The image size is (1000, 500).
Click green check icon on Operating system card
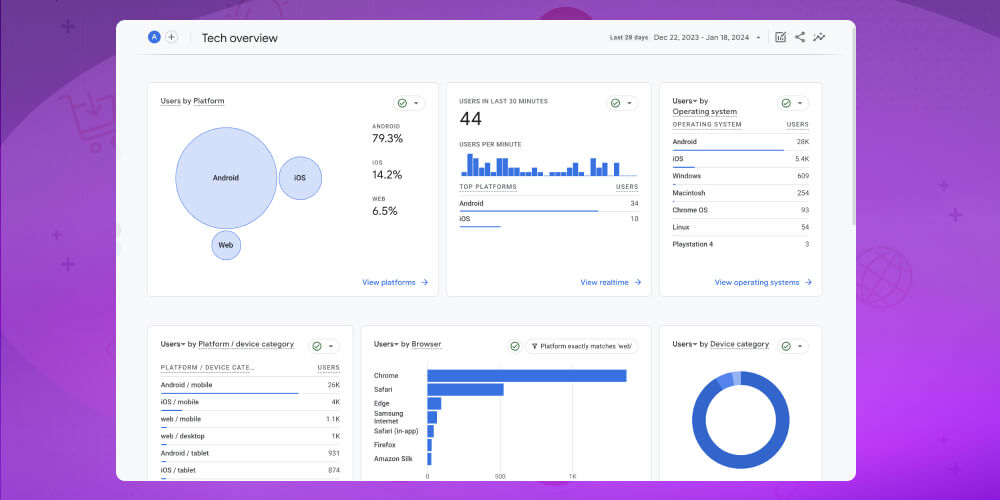coord(786,103)
